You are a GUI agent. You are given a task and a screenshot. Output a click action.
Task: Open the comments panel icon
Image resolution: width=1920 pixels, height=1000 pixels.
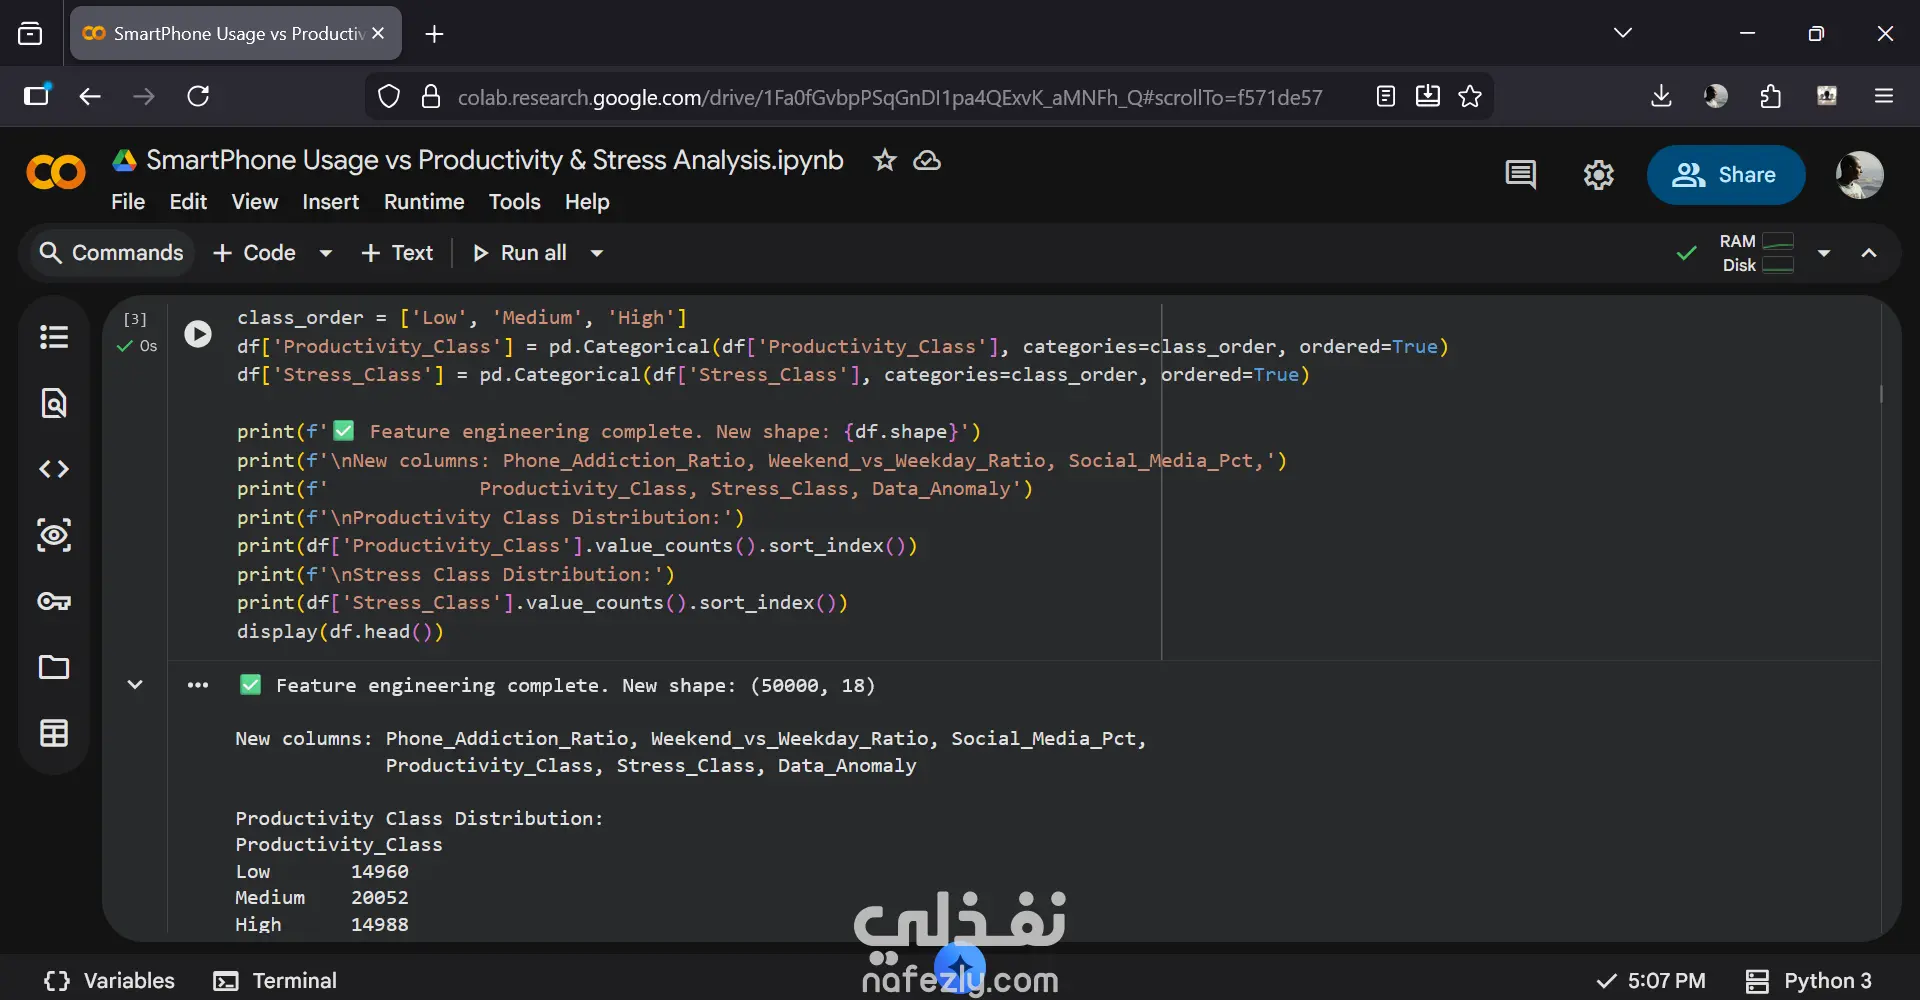point(1520,175)
